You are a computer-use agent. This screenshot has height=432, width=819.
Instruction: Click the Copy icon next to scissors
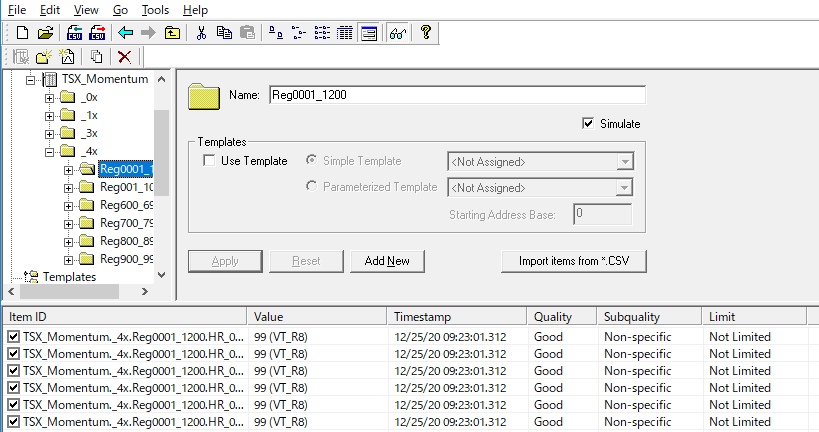[x=224, y=33]
